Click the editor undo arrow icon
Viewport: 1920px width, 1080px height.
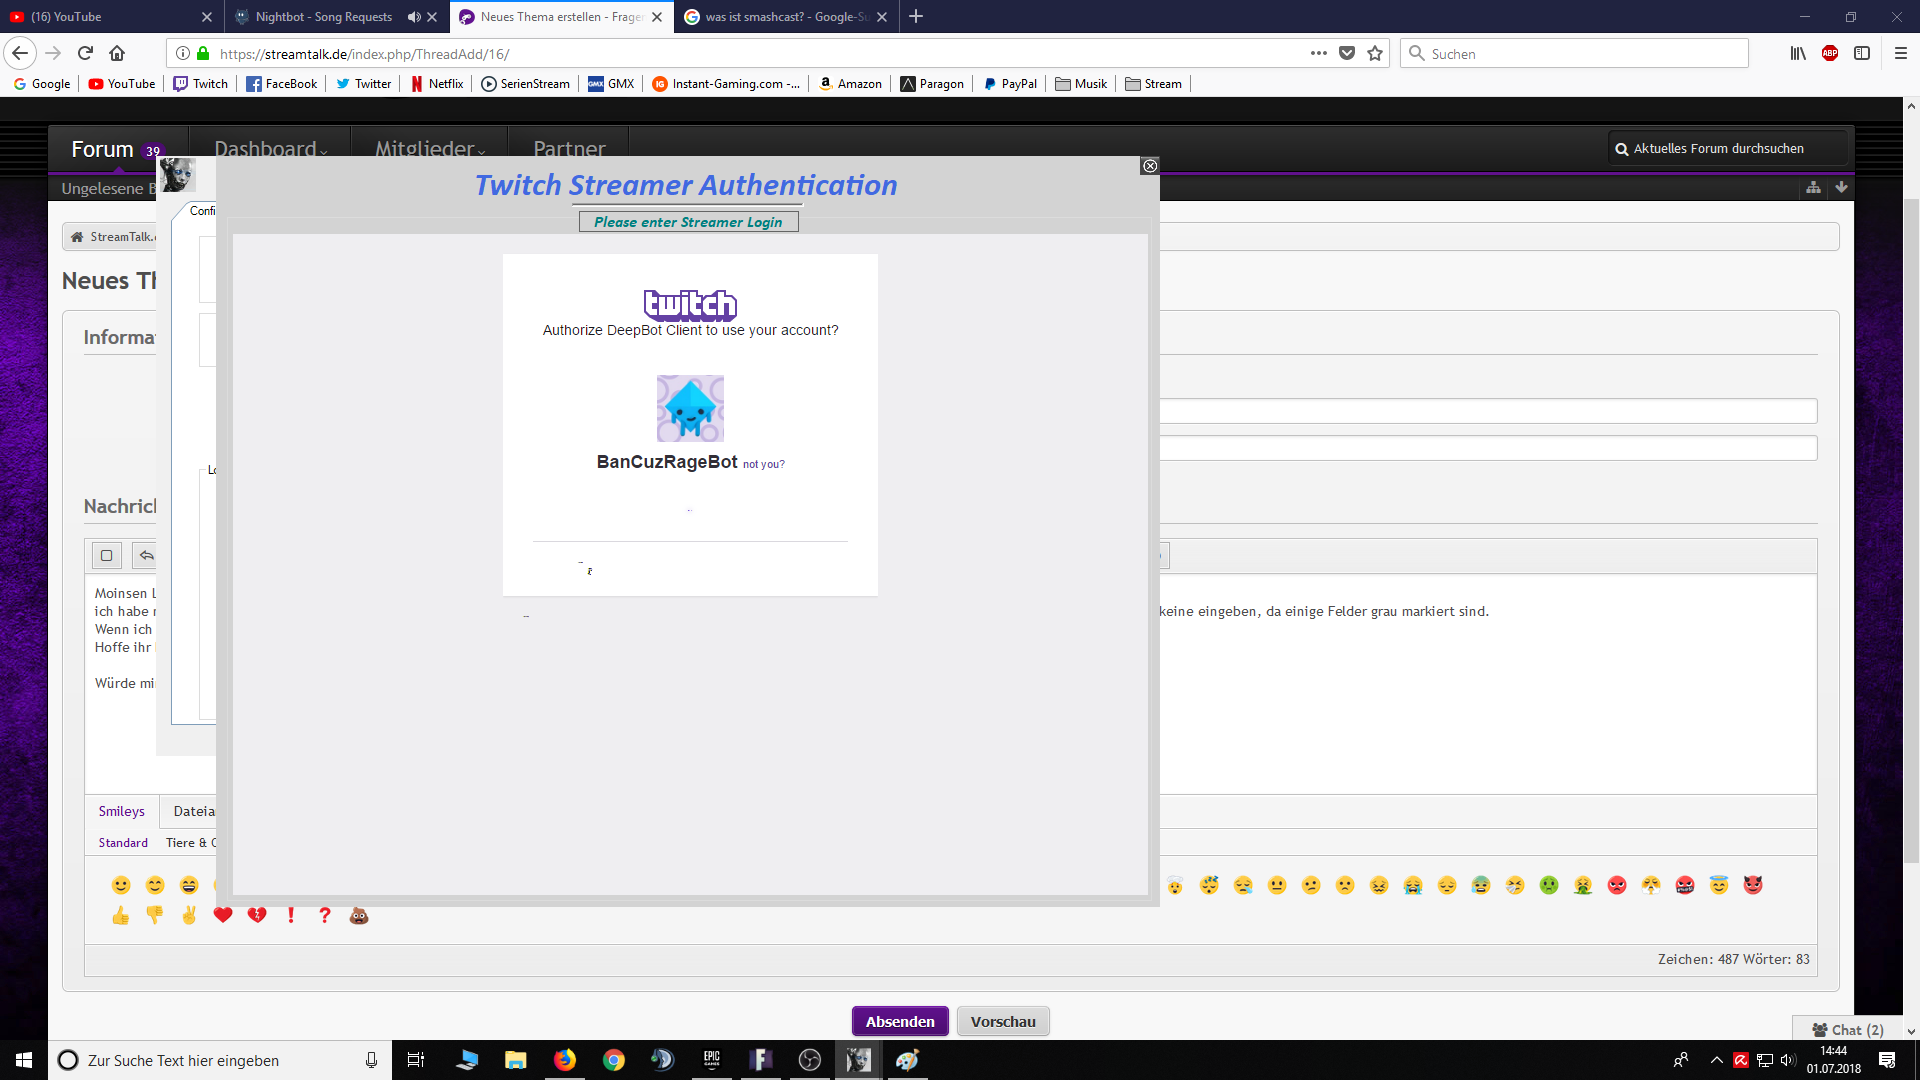click(x=147, y=555)
